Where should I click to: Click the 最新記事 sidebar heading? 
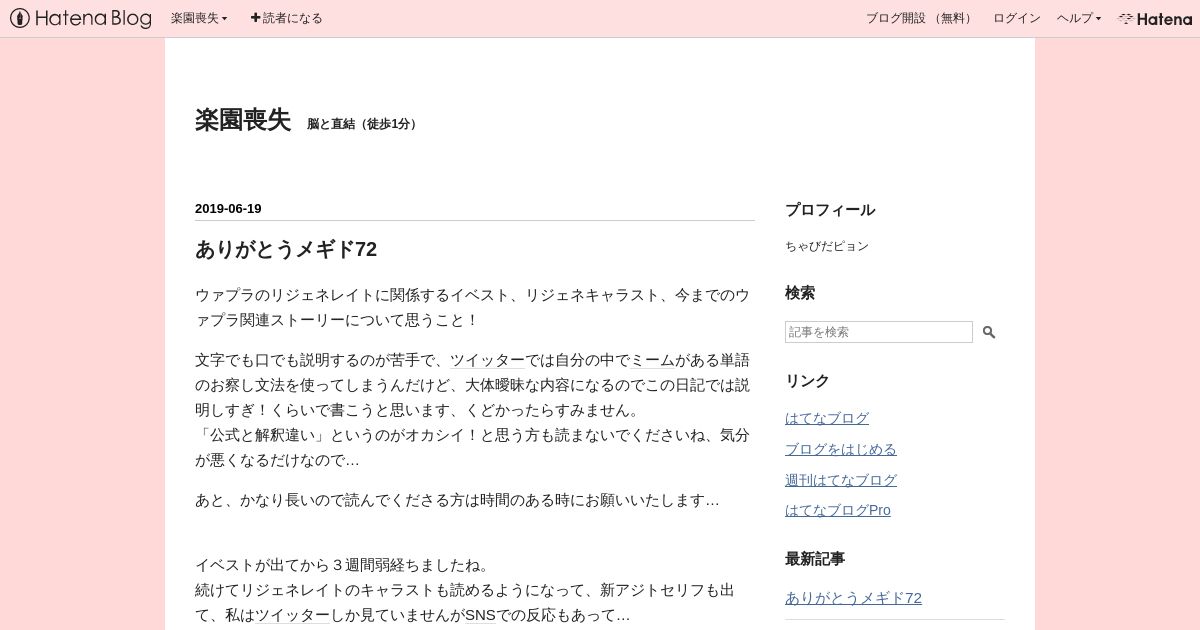[815, 559]
